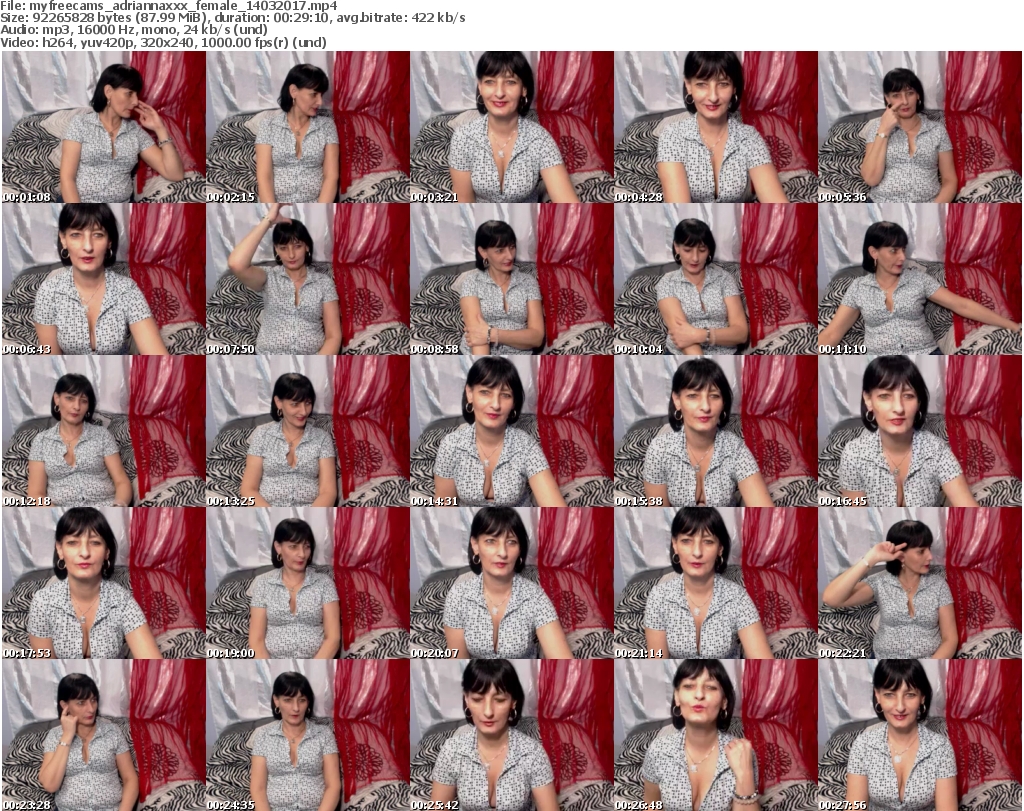The image size is (1024, 811).
Task: Click the frame at 00:07:50
Action: (308, 279)
